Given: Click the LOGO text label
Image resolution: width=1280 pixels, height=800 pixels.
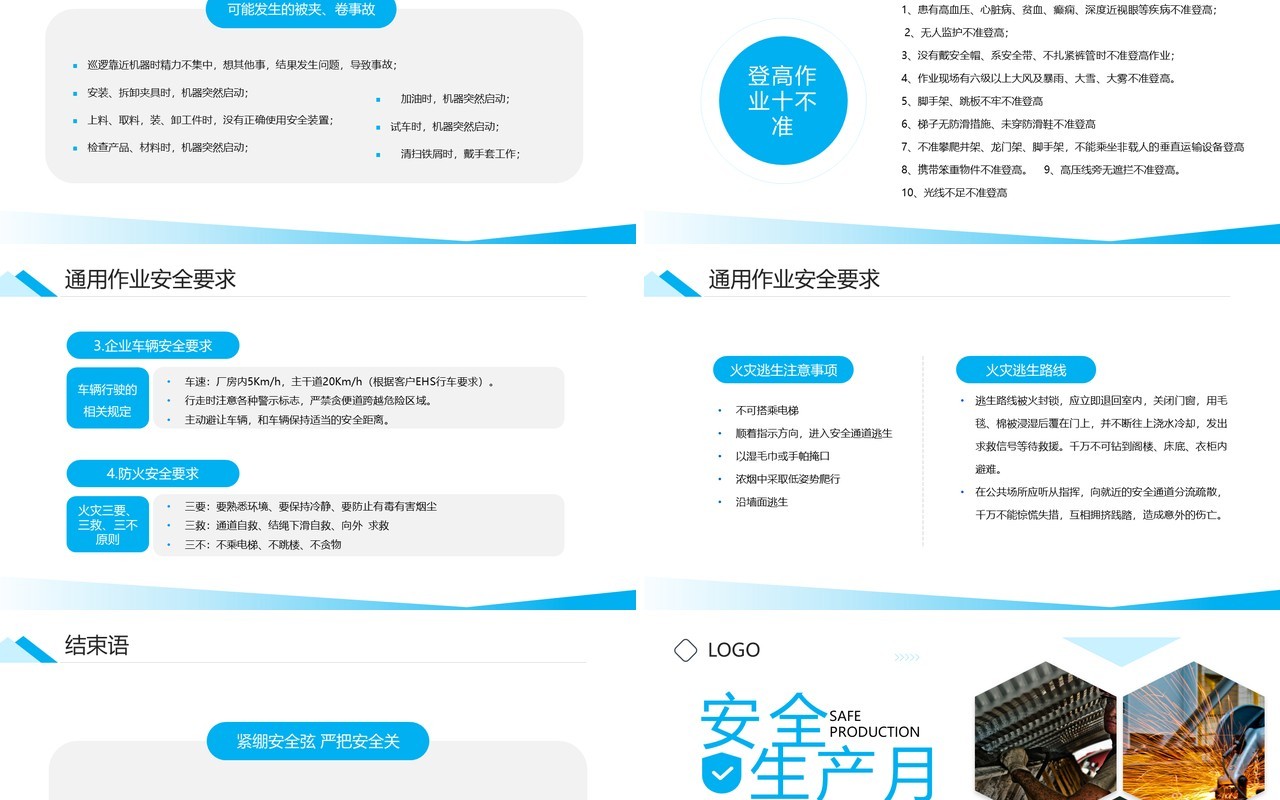Looking at the screenshot, I should [734, 650].
